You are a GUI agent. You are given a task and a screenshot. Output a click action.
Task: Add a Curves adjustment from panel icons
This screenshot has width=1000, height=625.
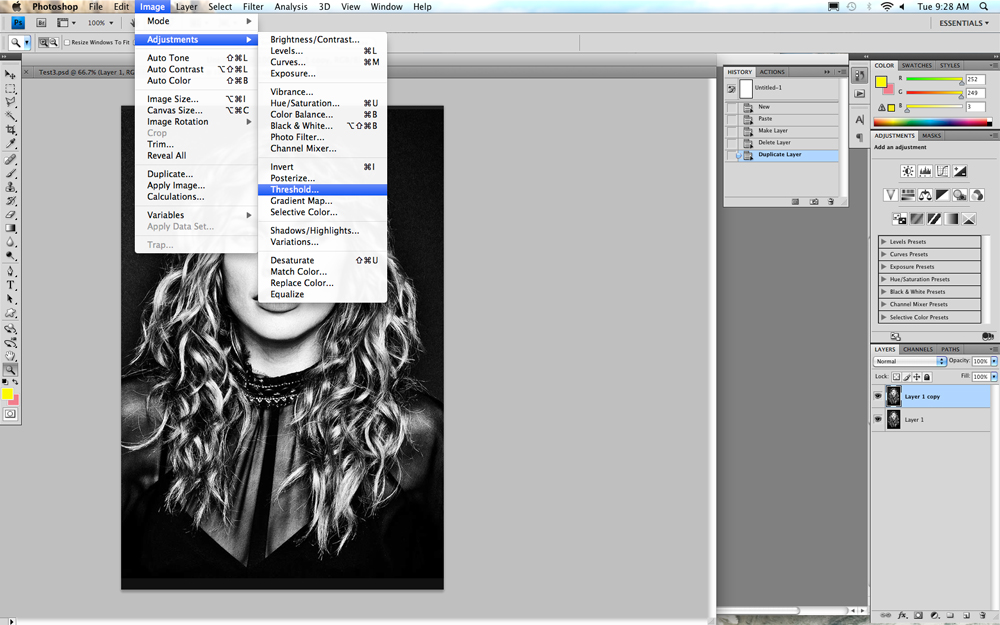942,171
